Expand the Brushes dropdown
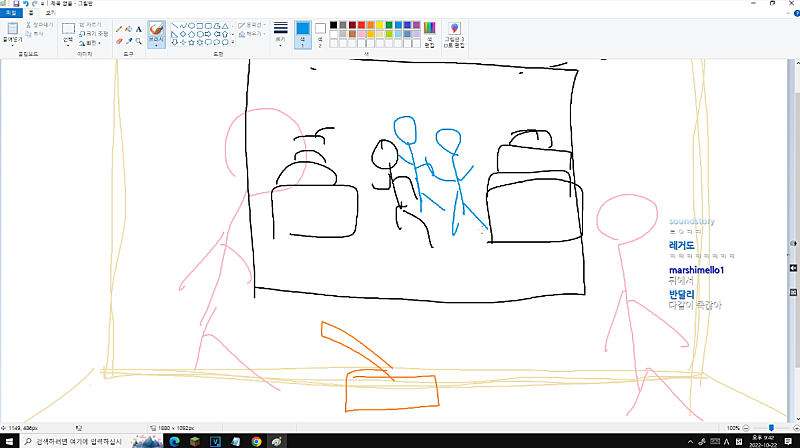Viewport: 800px width, 448px height. click(x=156, y=45)
